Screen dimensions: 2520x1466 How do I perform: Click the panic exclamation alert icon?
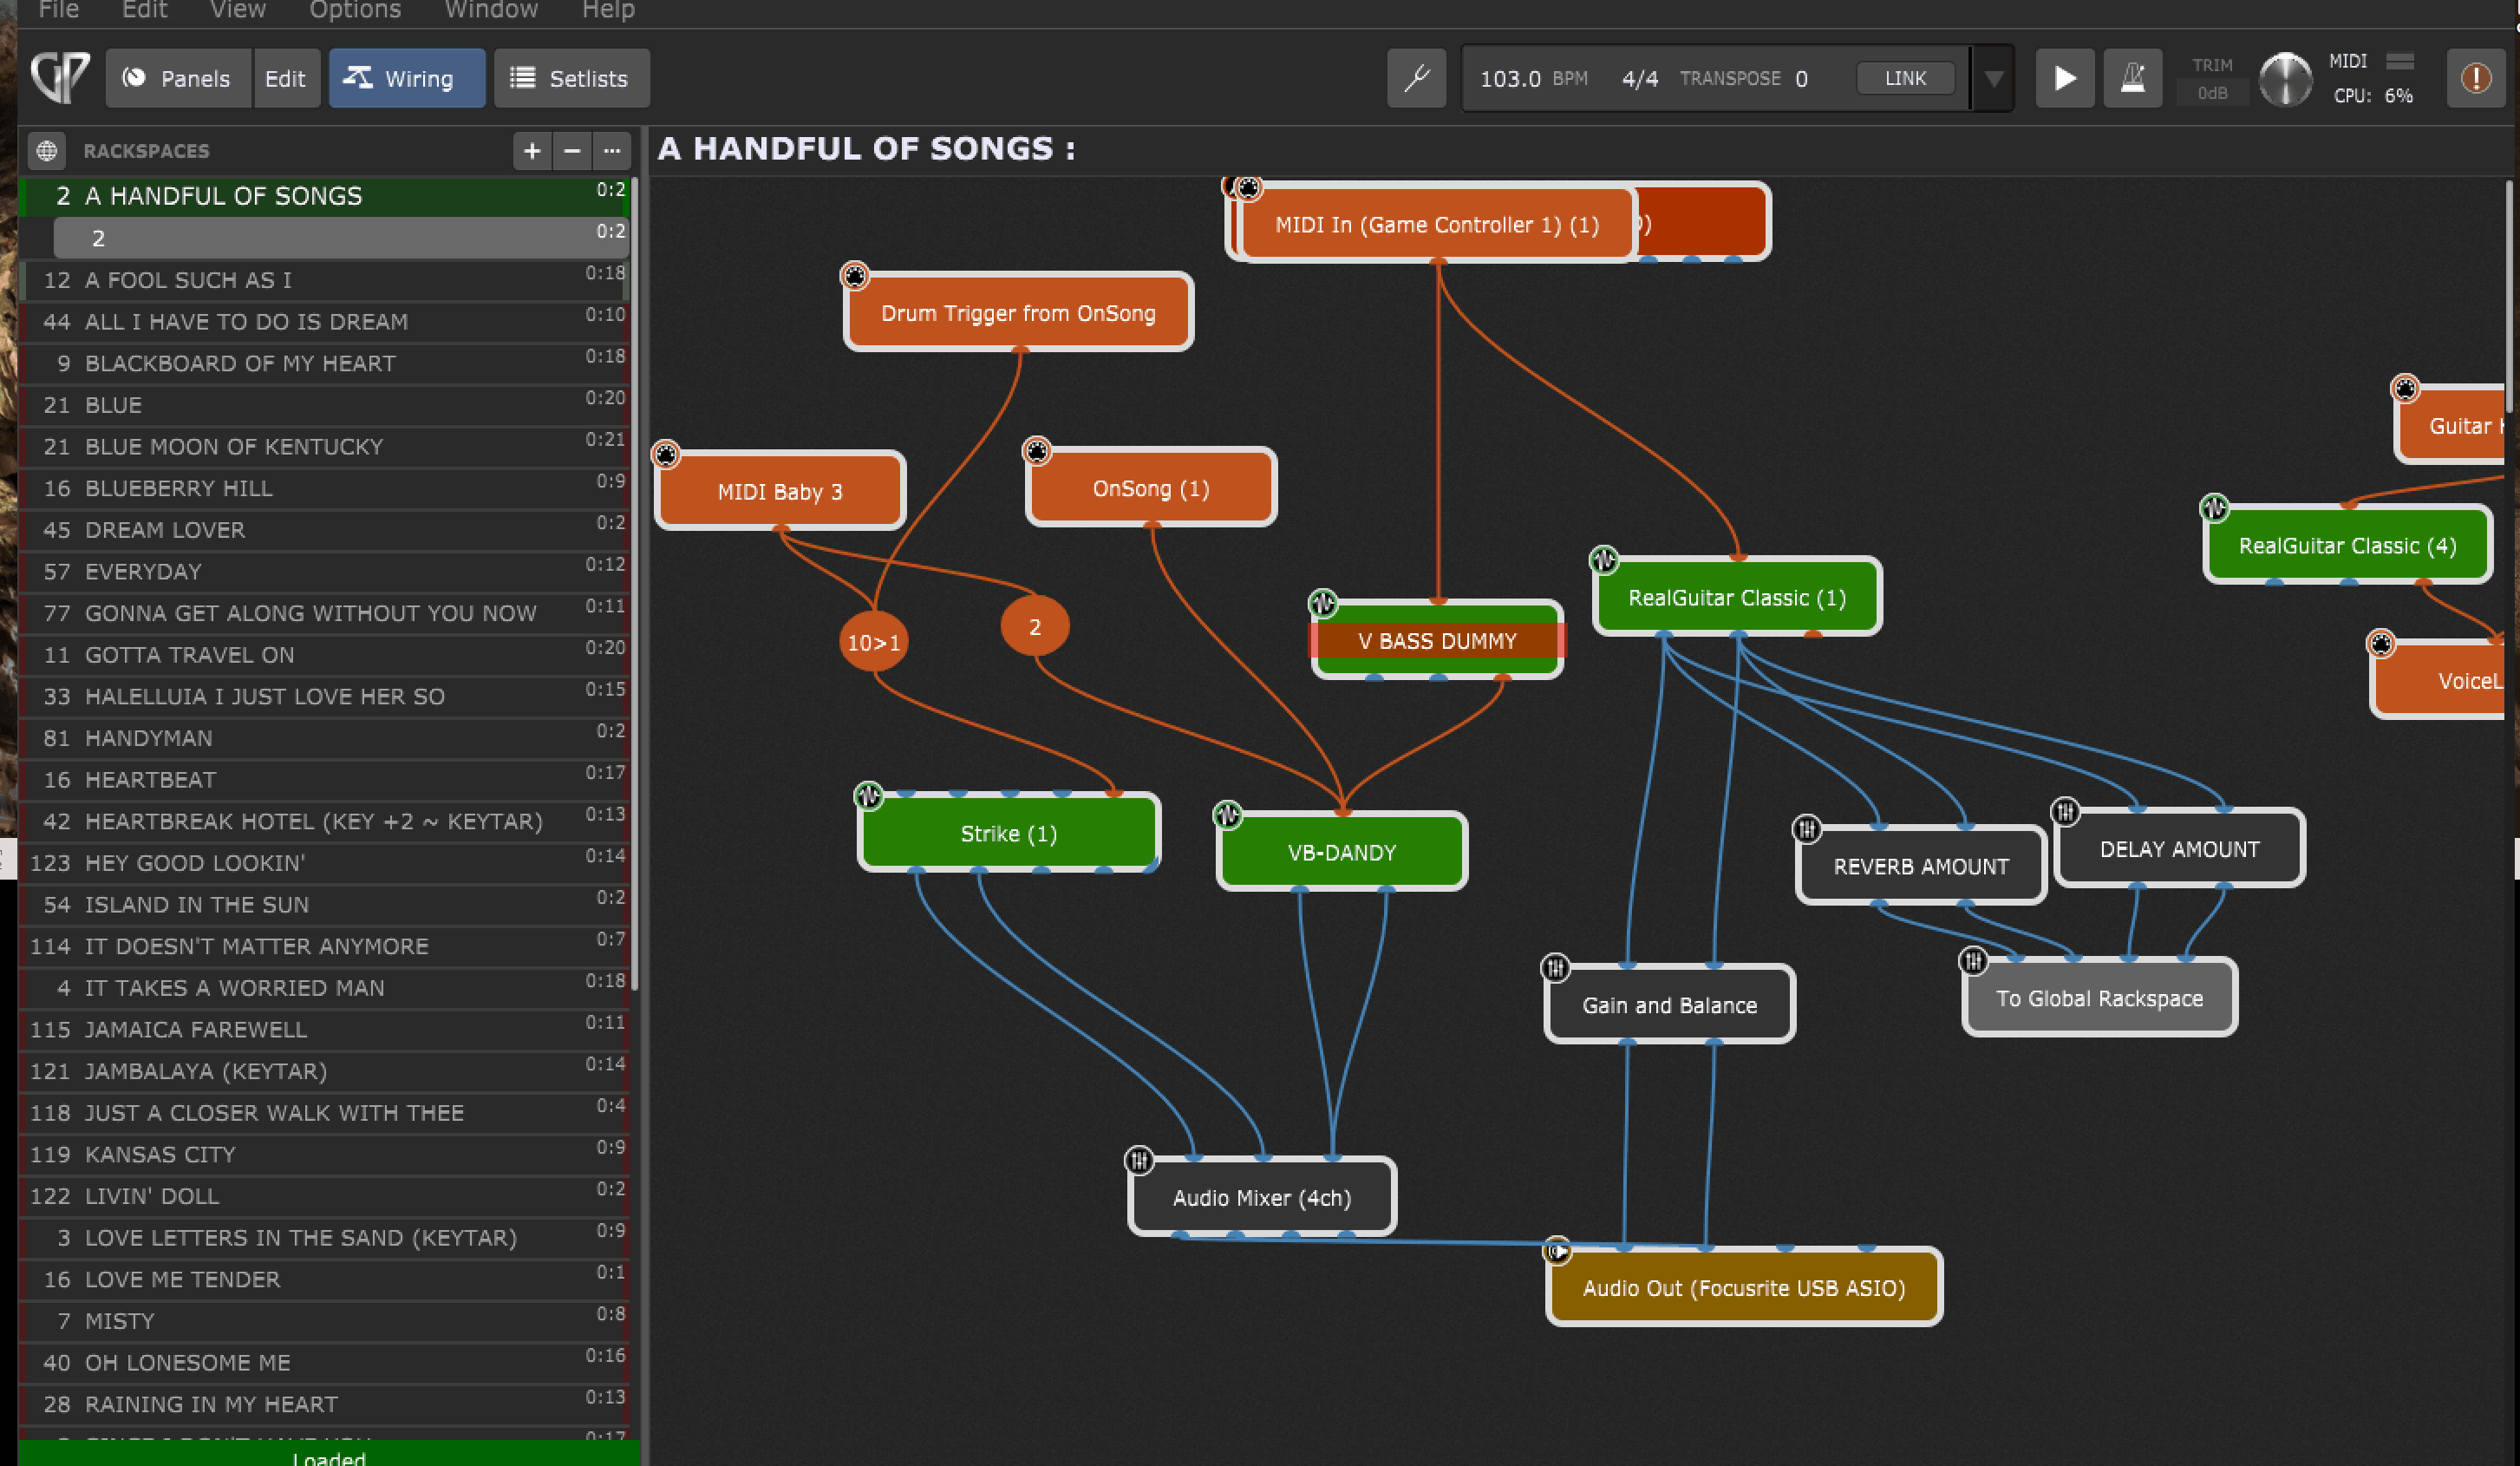(2475, 78)
